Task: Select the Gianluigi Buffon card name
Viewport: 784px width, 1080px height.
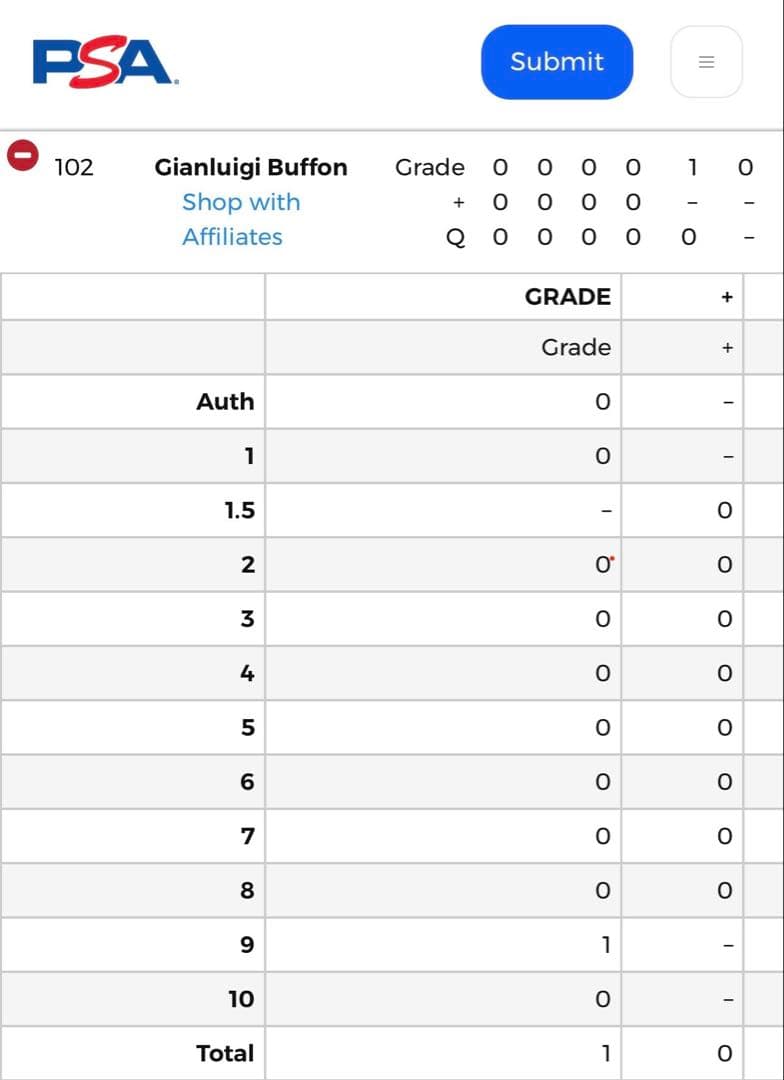Action: pyautogui.click(x=251, y=167)
